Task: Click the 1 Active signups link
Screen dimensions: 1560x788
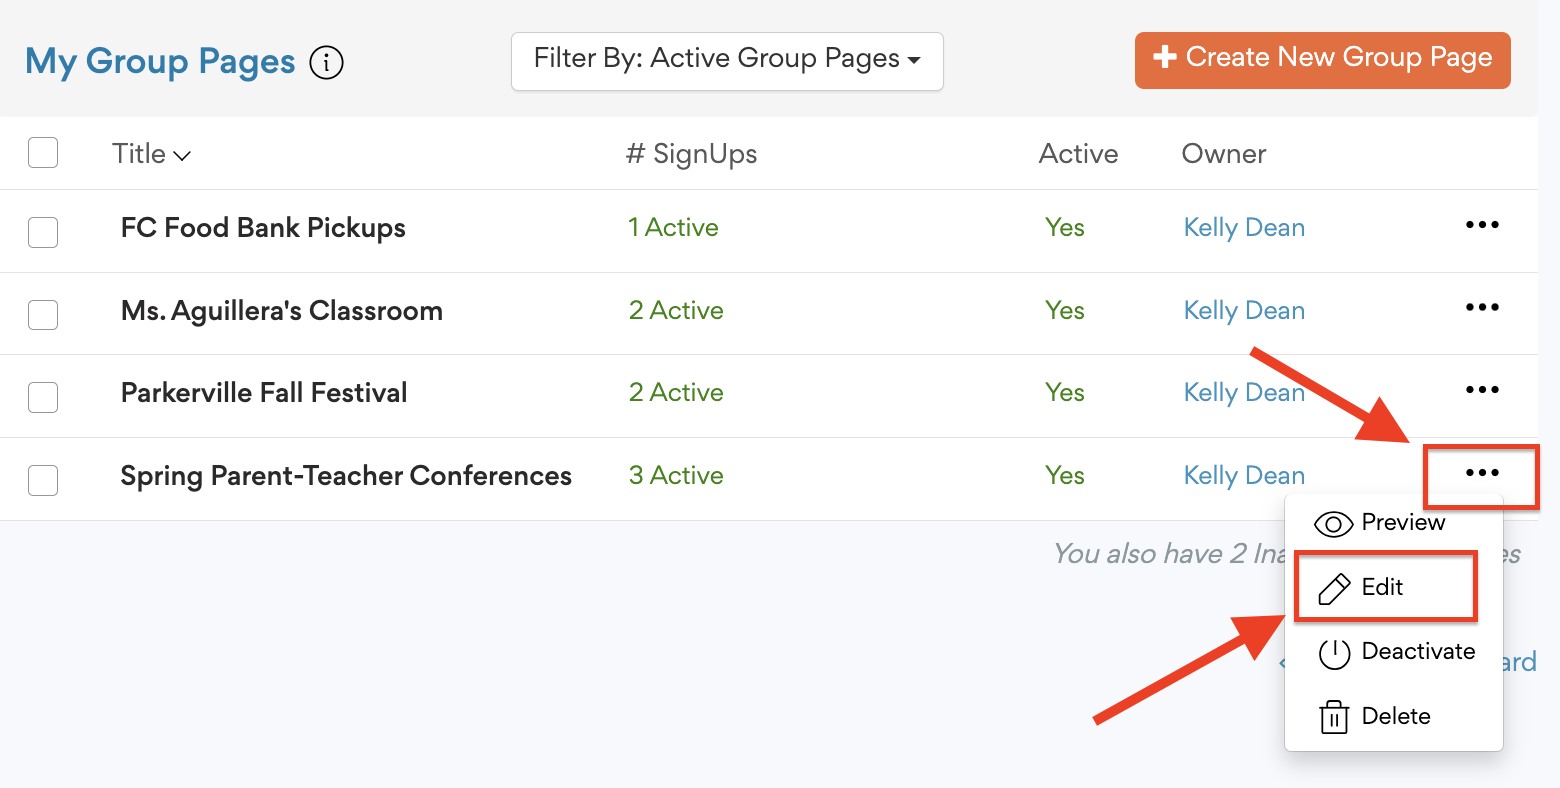Action: pos(673,228)
